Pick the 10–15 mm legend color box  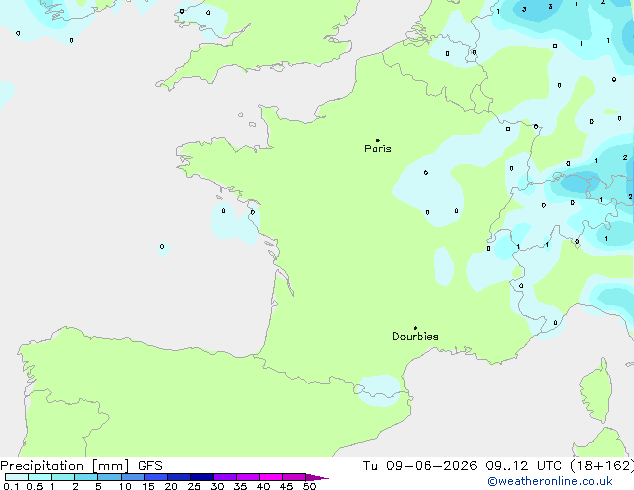133,477
